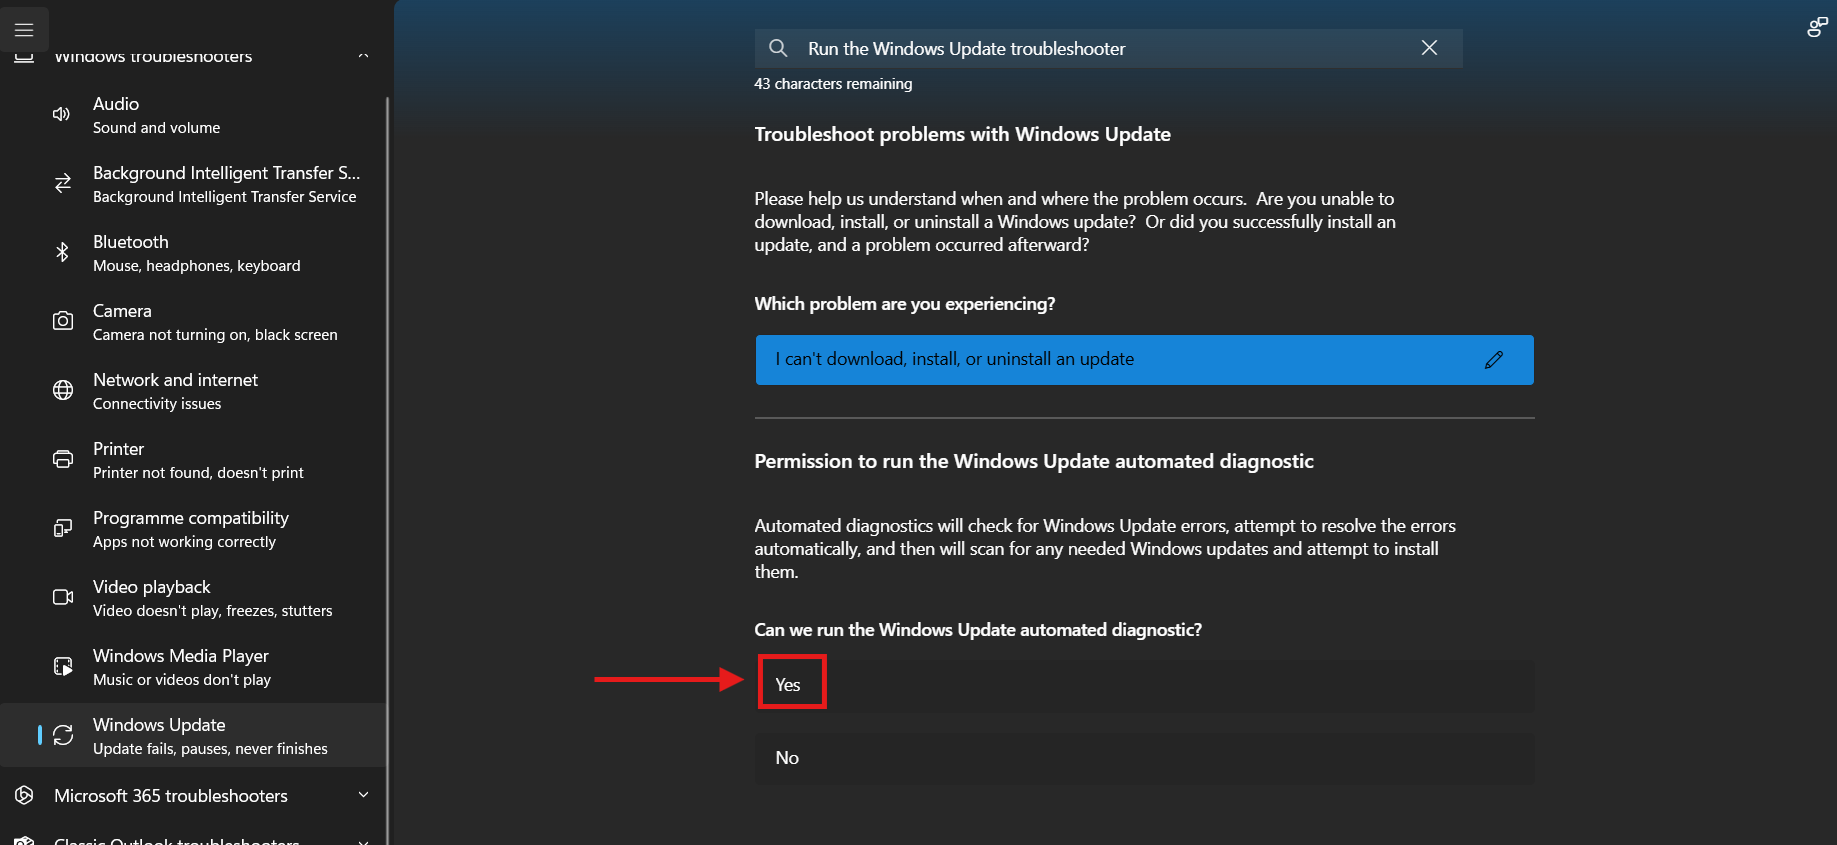Viewport: 1837px width, 845px height.
Task: Click "Which problem are you experiencing?" label
Action: [904, 304]
